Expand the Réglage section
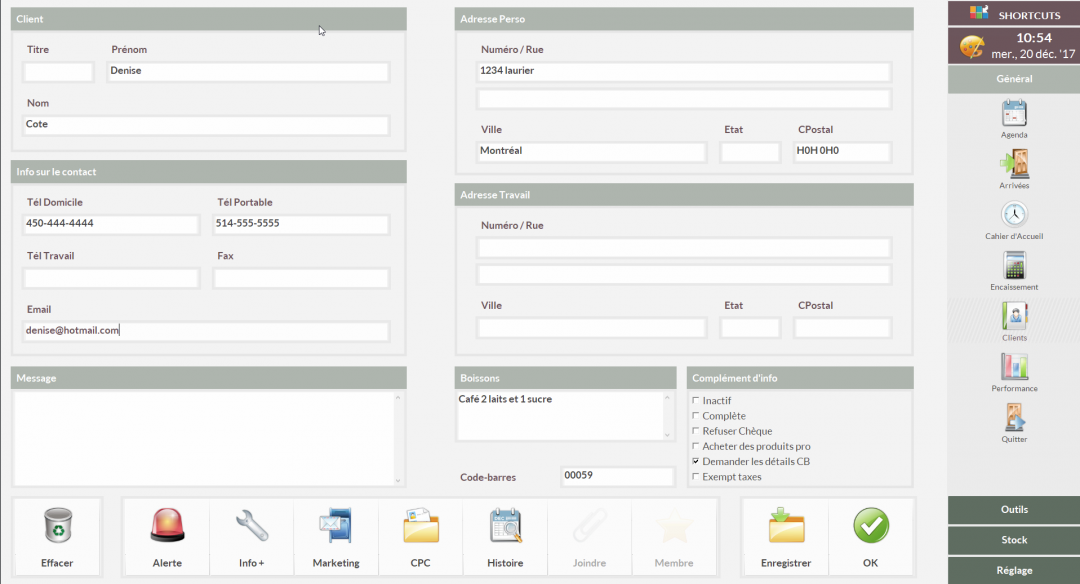This screenshot has height=584, width=1080. [x=1013, y=570]
